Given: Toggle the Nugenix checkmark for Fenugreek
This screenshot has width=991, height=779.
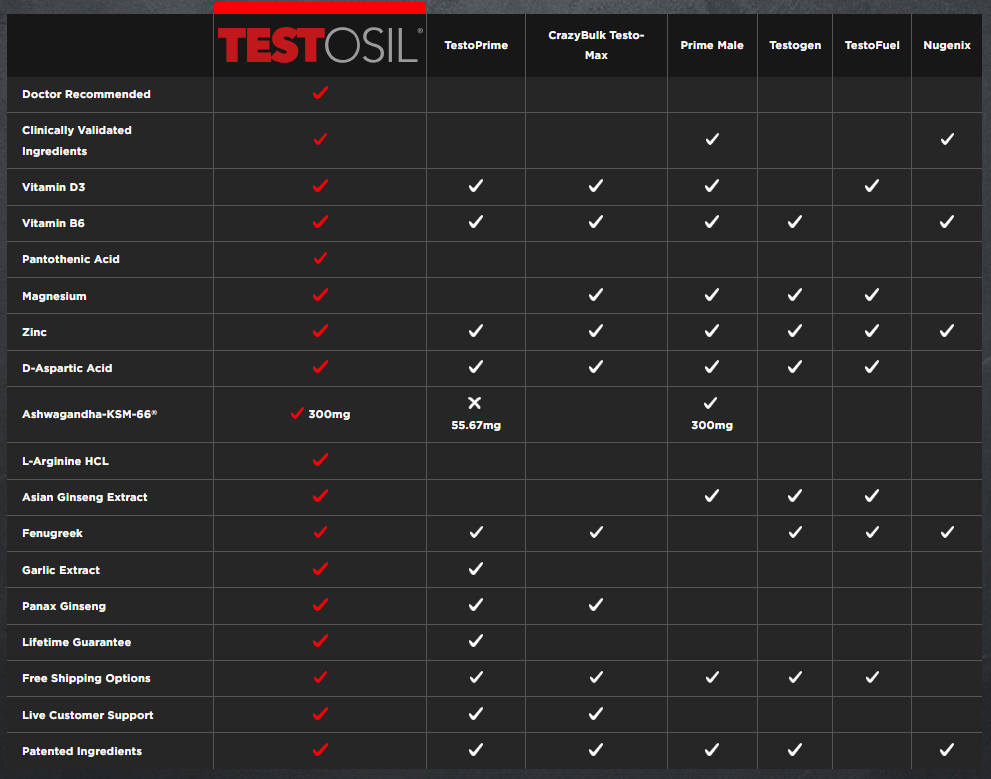Looking at the screenshot, I should (x=945, y=532).
